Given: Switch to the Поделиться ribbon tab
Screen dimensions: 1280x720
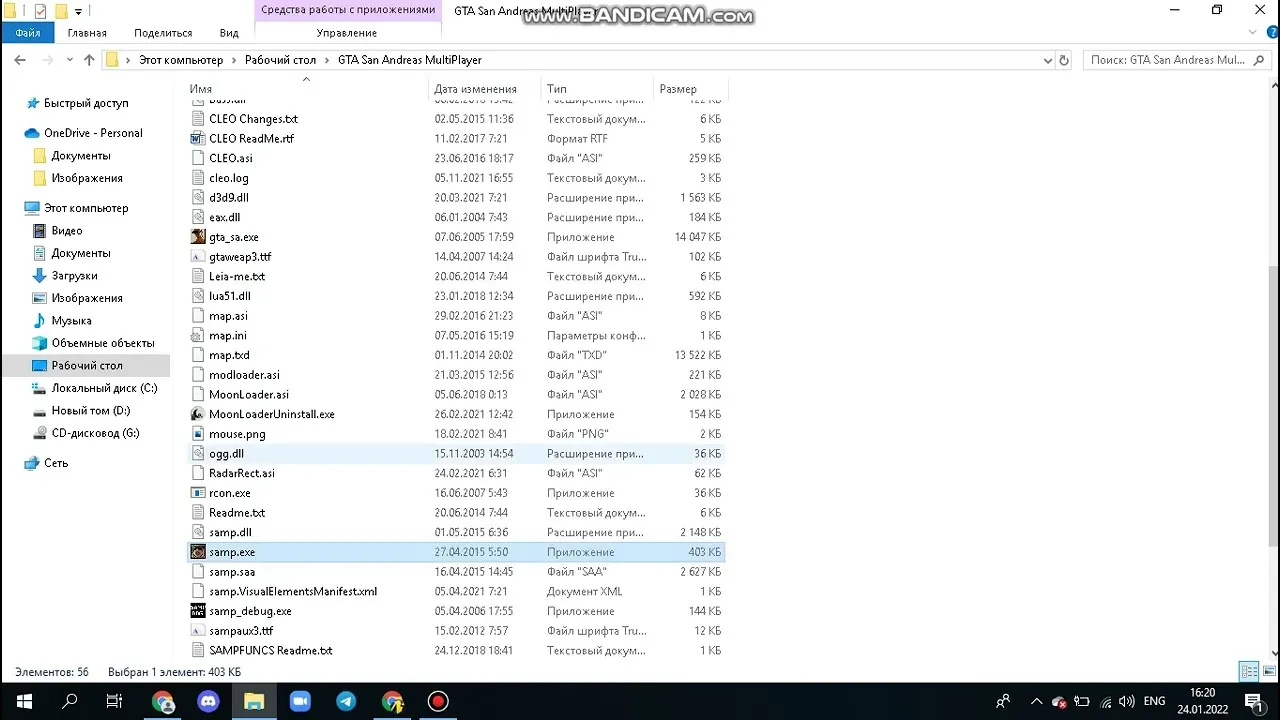Looking at the screenshot, I should tap(163, 33).
